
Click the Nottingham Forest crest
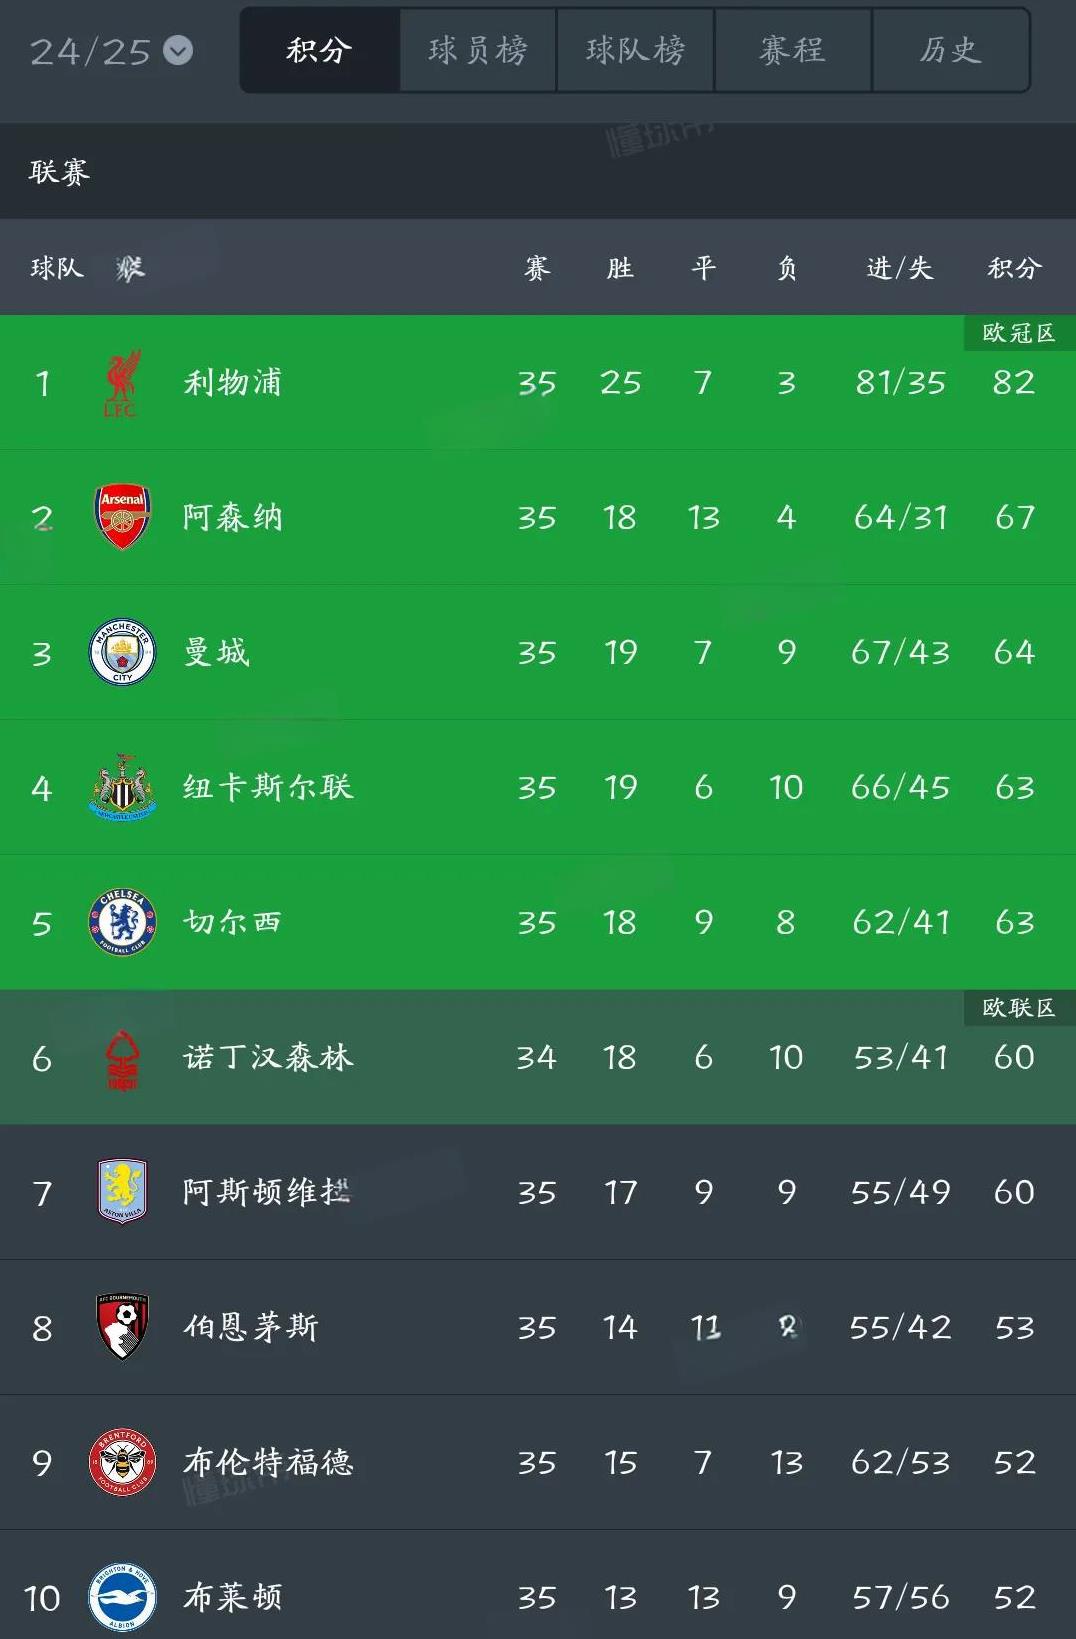point(122,1058)
